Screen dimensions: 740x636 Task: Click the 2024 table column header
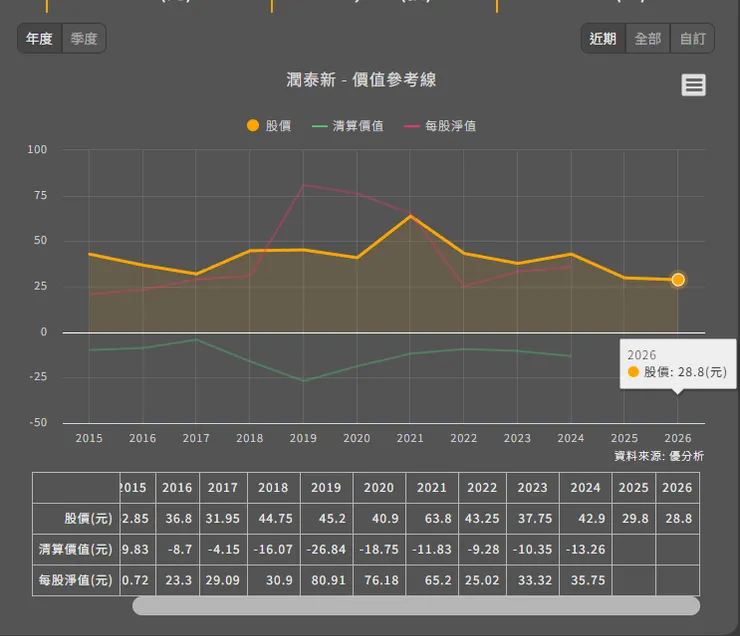(586, 487)
